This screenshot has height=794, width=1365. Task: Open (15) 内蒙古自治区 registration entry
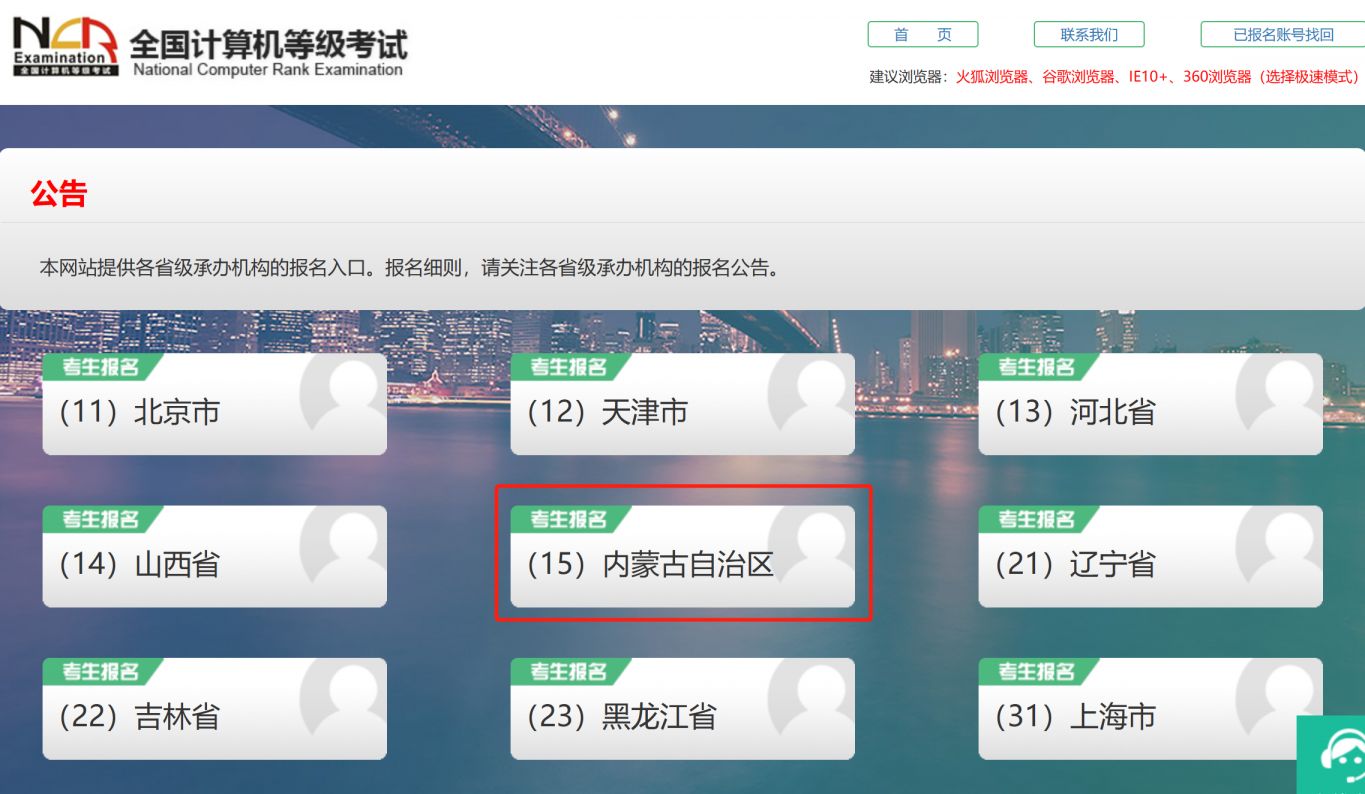click(682, 556)
